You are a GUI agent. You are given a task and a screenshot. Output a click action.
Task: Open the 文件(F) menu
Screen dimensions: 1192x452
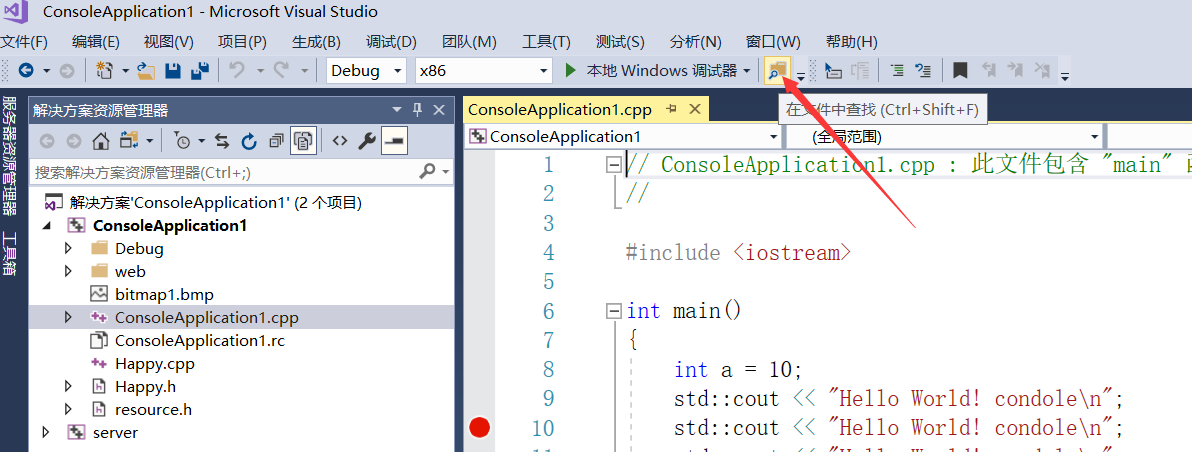(24, 42)
